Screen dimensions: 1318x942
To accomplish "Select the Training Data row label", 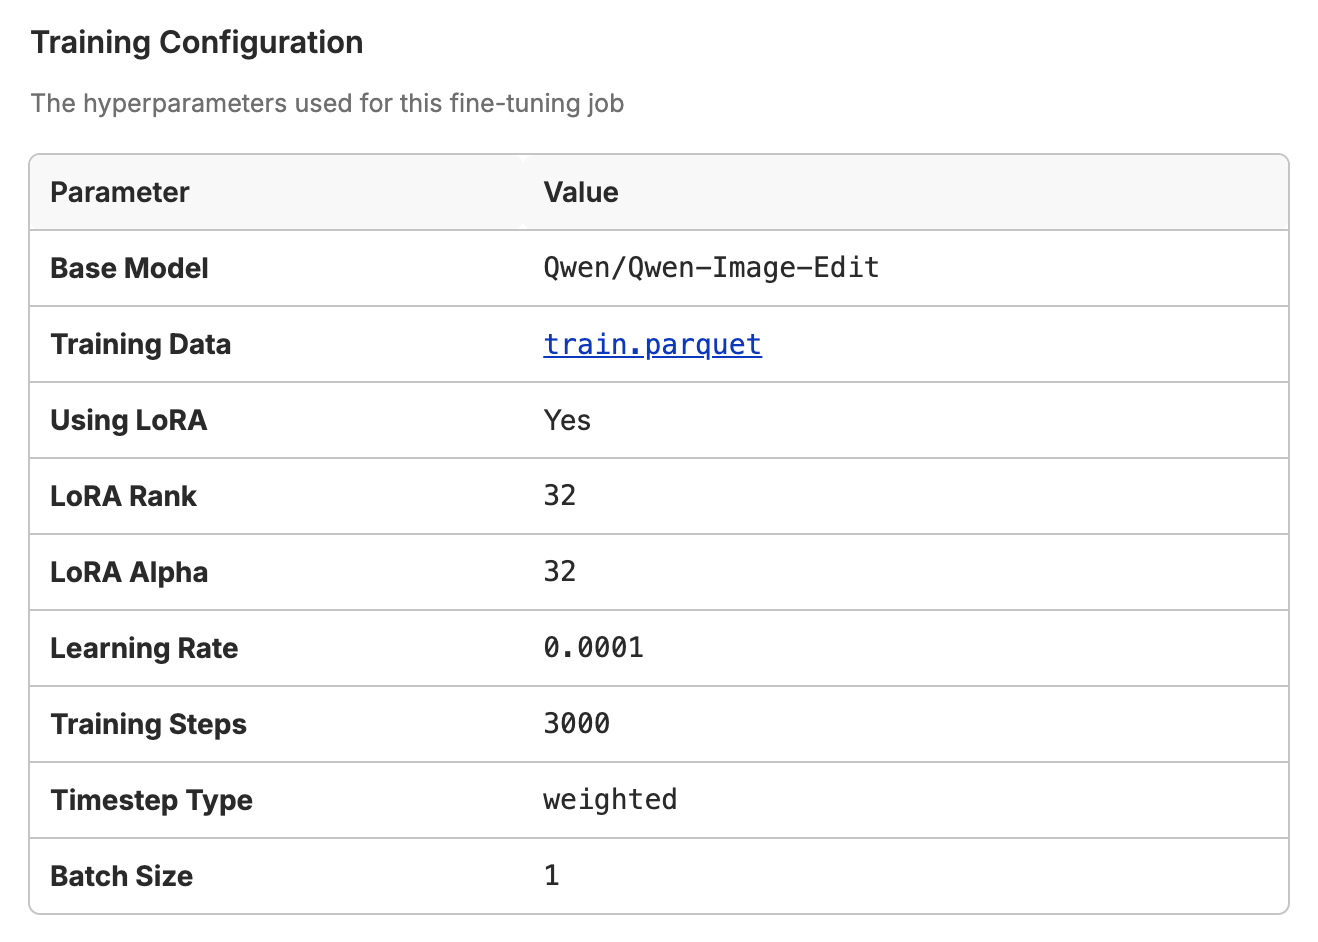I will [141, 344].
